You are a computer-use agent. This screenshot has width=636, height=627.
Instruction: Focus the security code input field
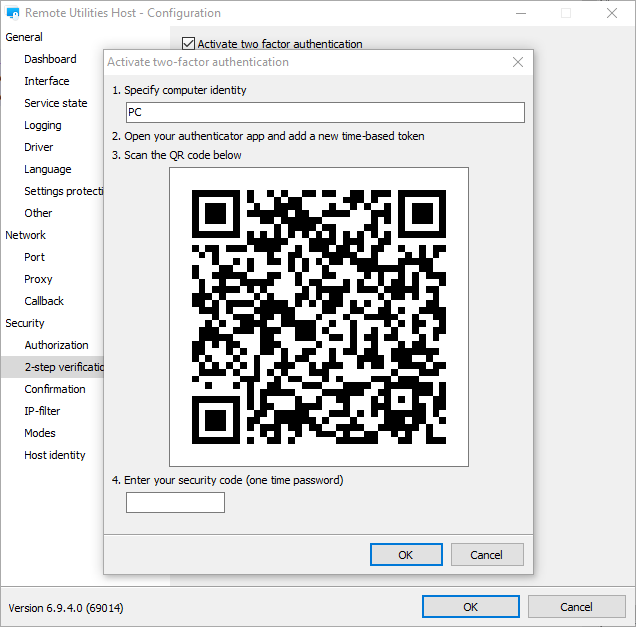(175, 502)
